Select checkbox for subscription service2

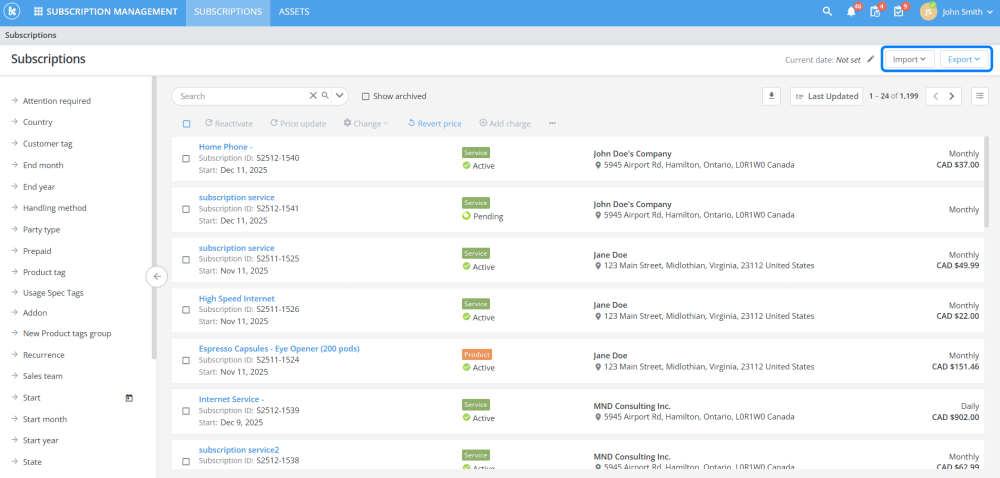click(x=186, y=461)
